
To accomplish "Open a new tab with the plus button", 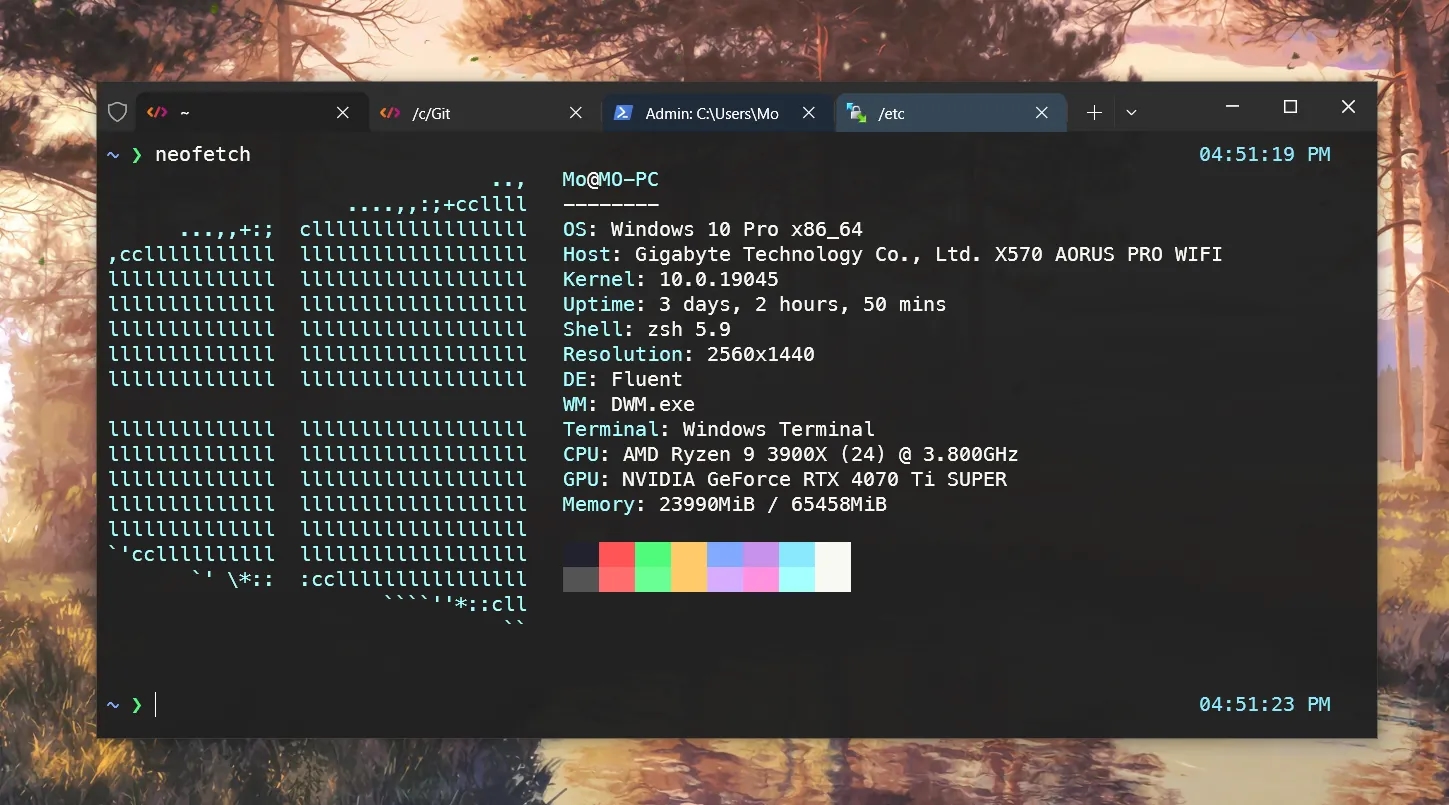I will (x=1094, y=113).
